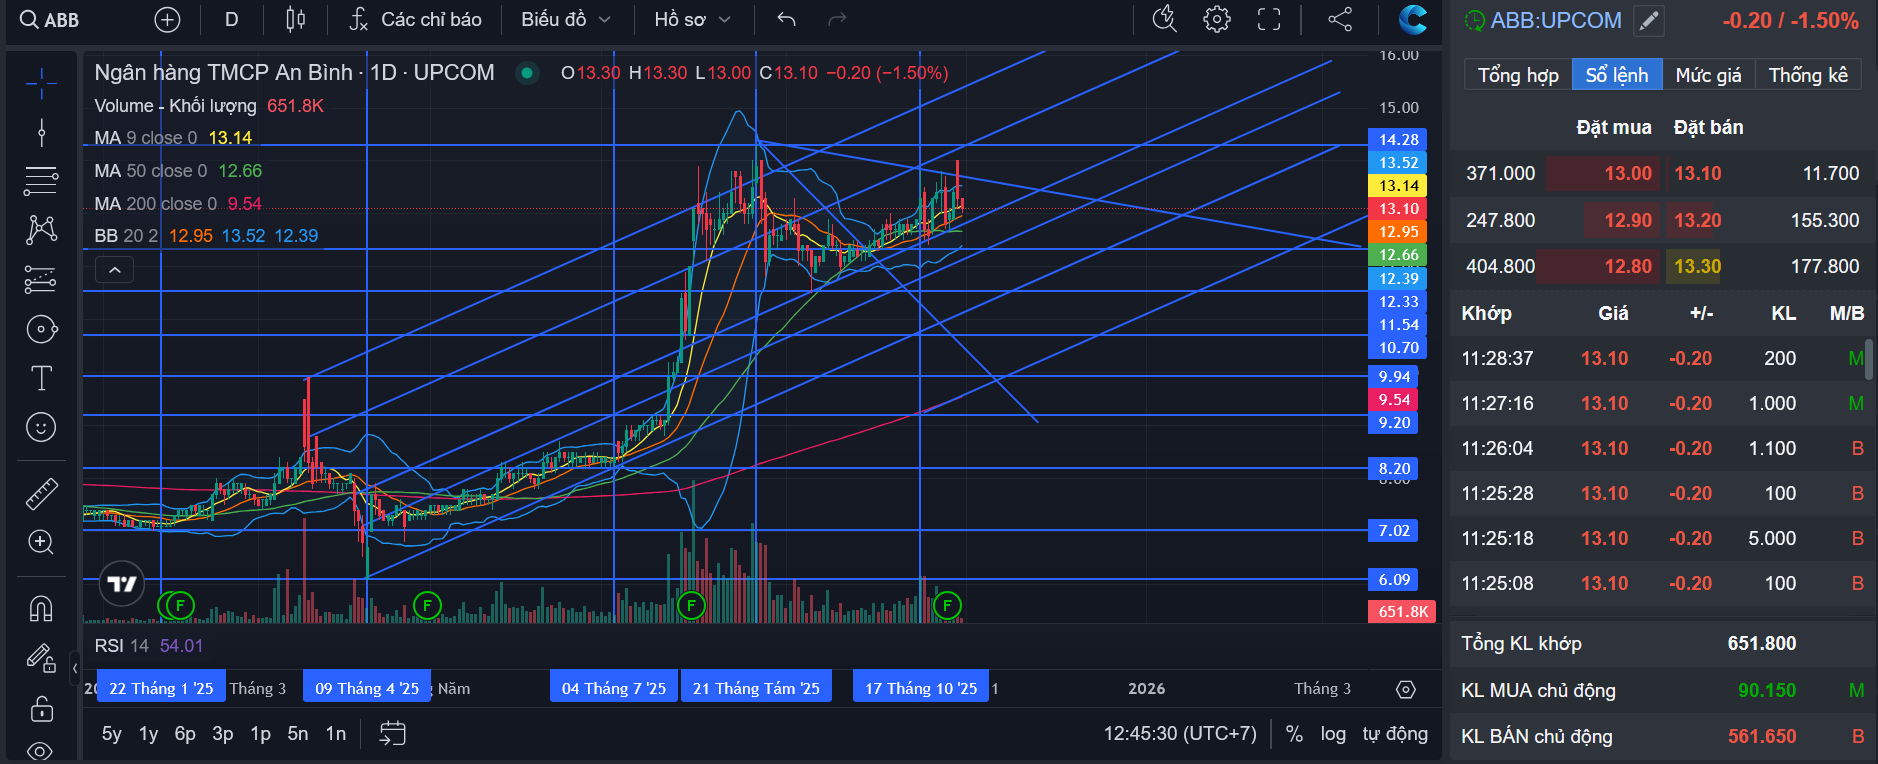Set the time range to 5y
Viewport: 1878px width, 764px height.
point(112,734)
